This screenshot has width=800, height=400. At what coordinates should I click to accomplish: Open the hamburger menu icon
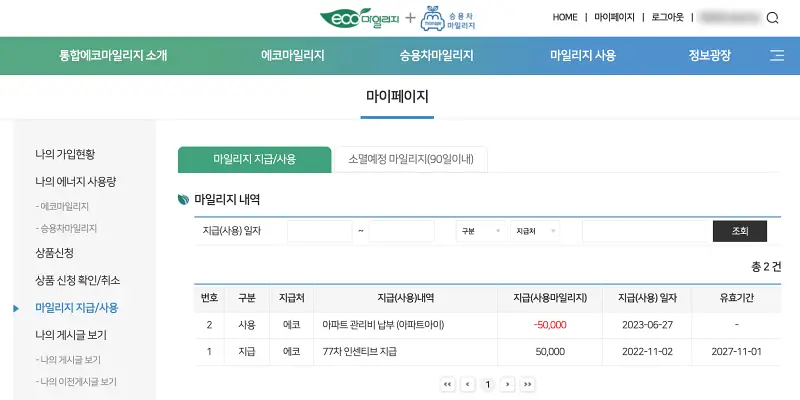coord(776,56)
